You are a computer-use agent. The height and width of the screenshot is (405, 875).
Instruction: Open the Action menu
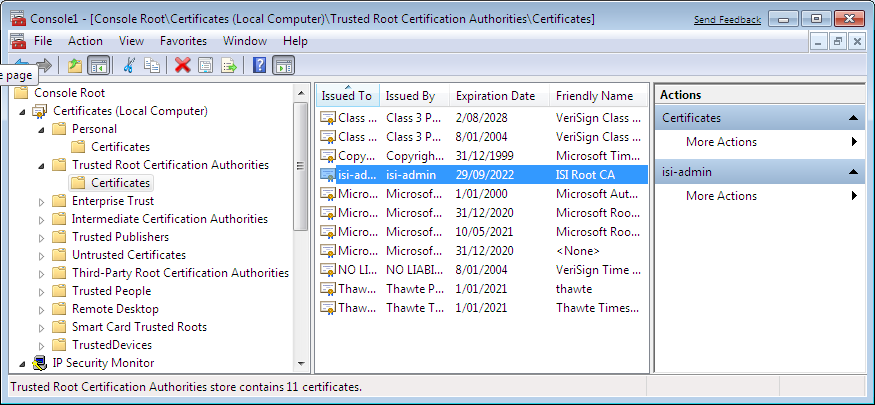pyautogui.click(x=85, y=41)
